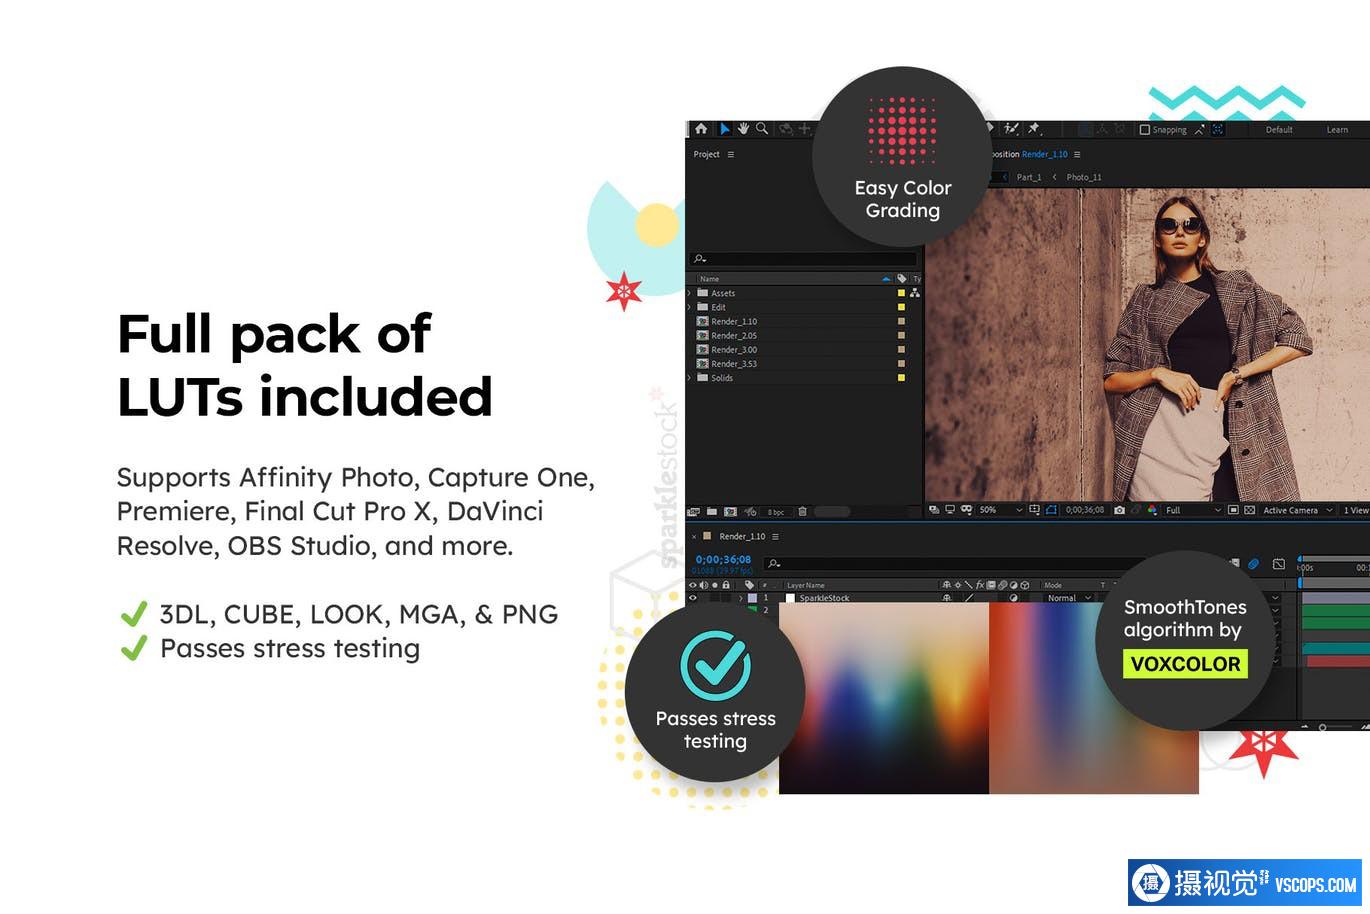Click the snapshot camera icon in viewer
Viewport: 1370px width, 914px height.
click(1119, 510)
